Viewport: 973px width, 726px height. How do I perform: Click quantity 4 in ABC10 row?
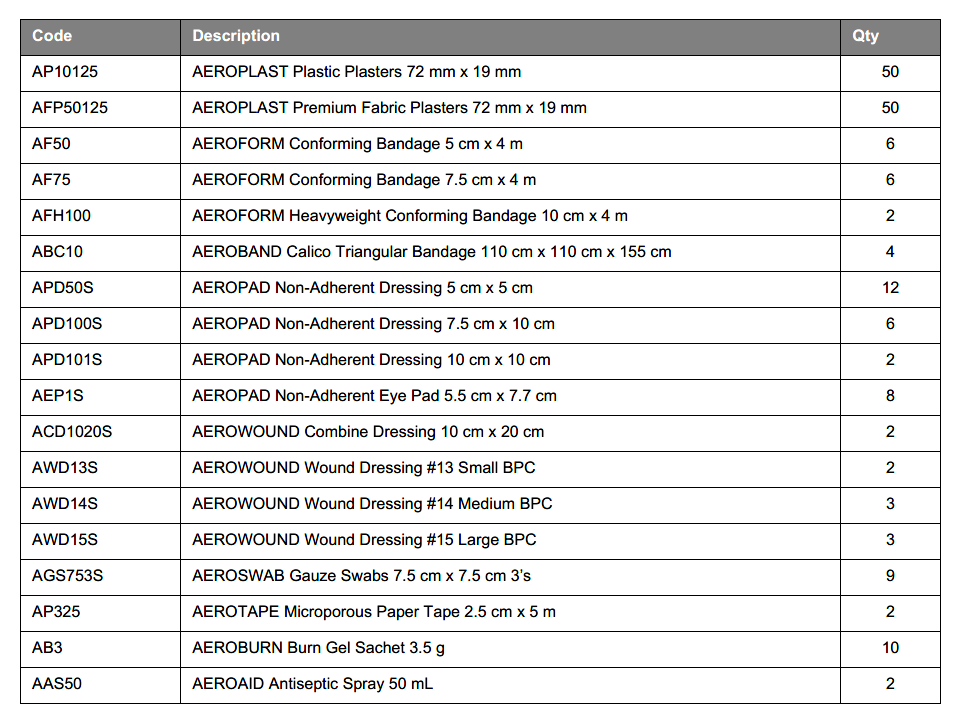[890, 252]
